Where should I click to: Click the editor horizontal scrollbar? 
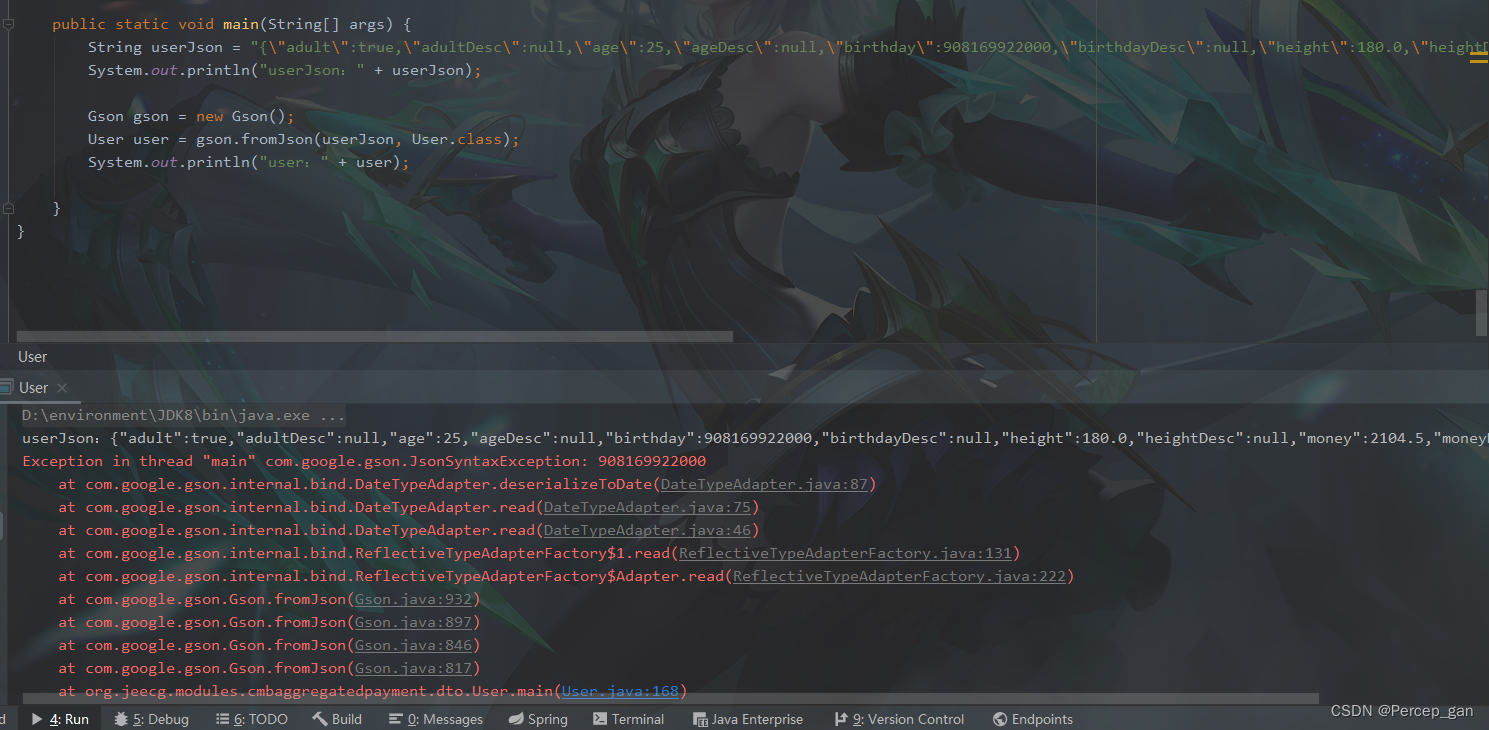(375, 336)
